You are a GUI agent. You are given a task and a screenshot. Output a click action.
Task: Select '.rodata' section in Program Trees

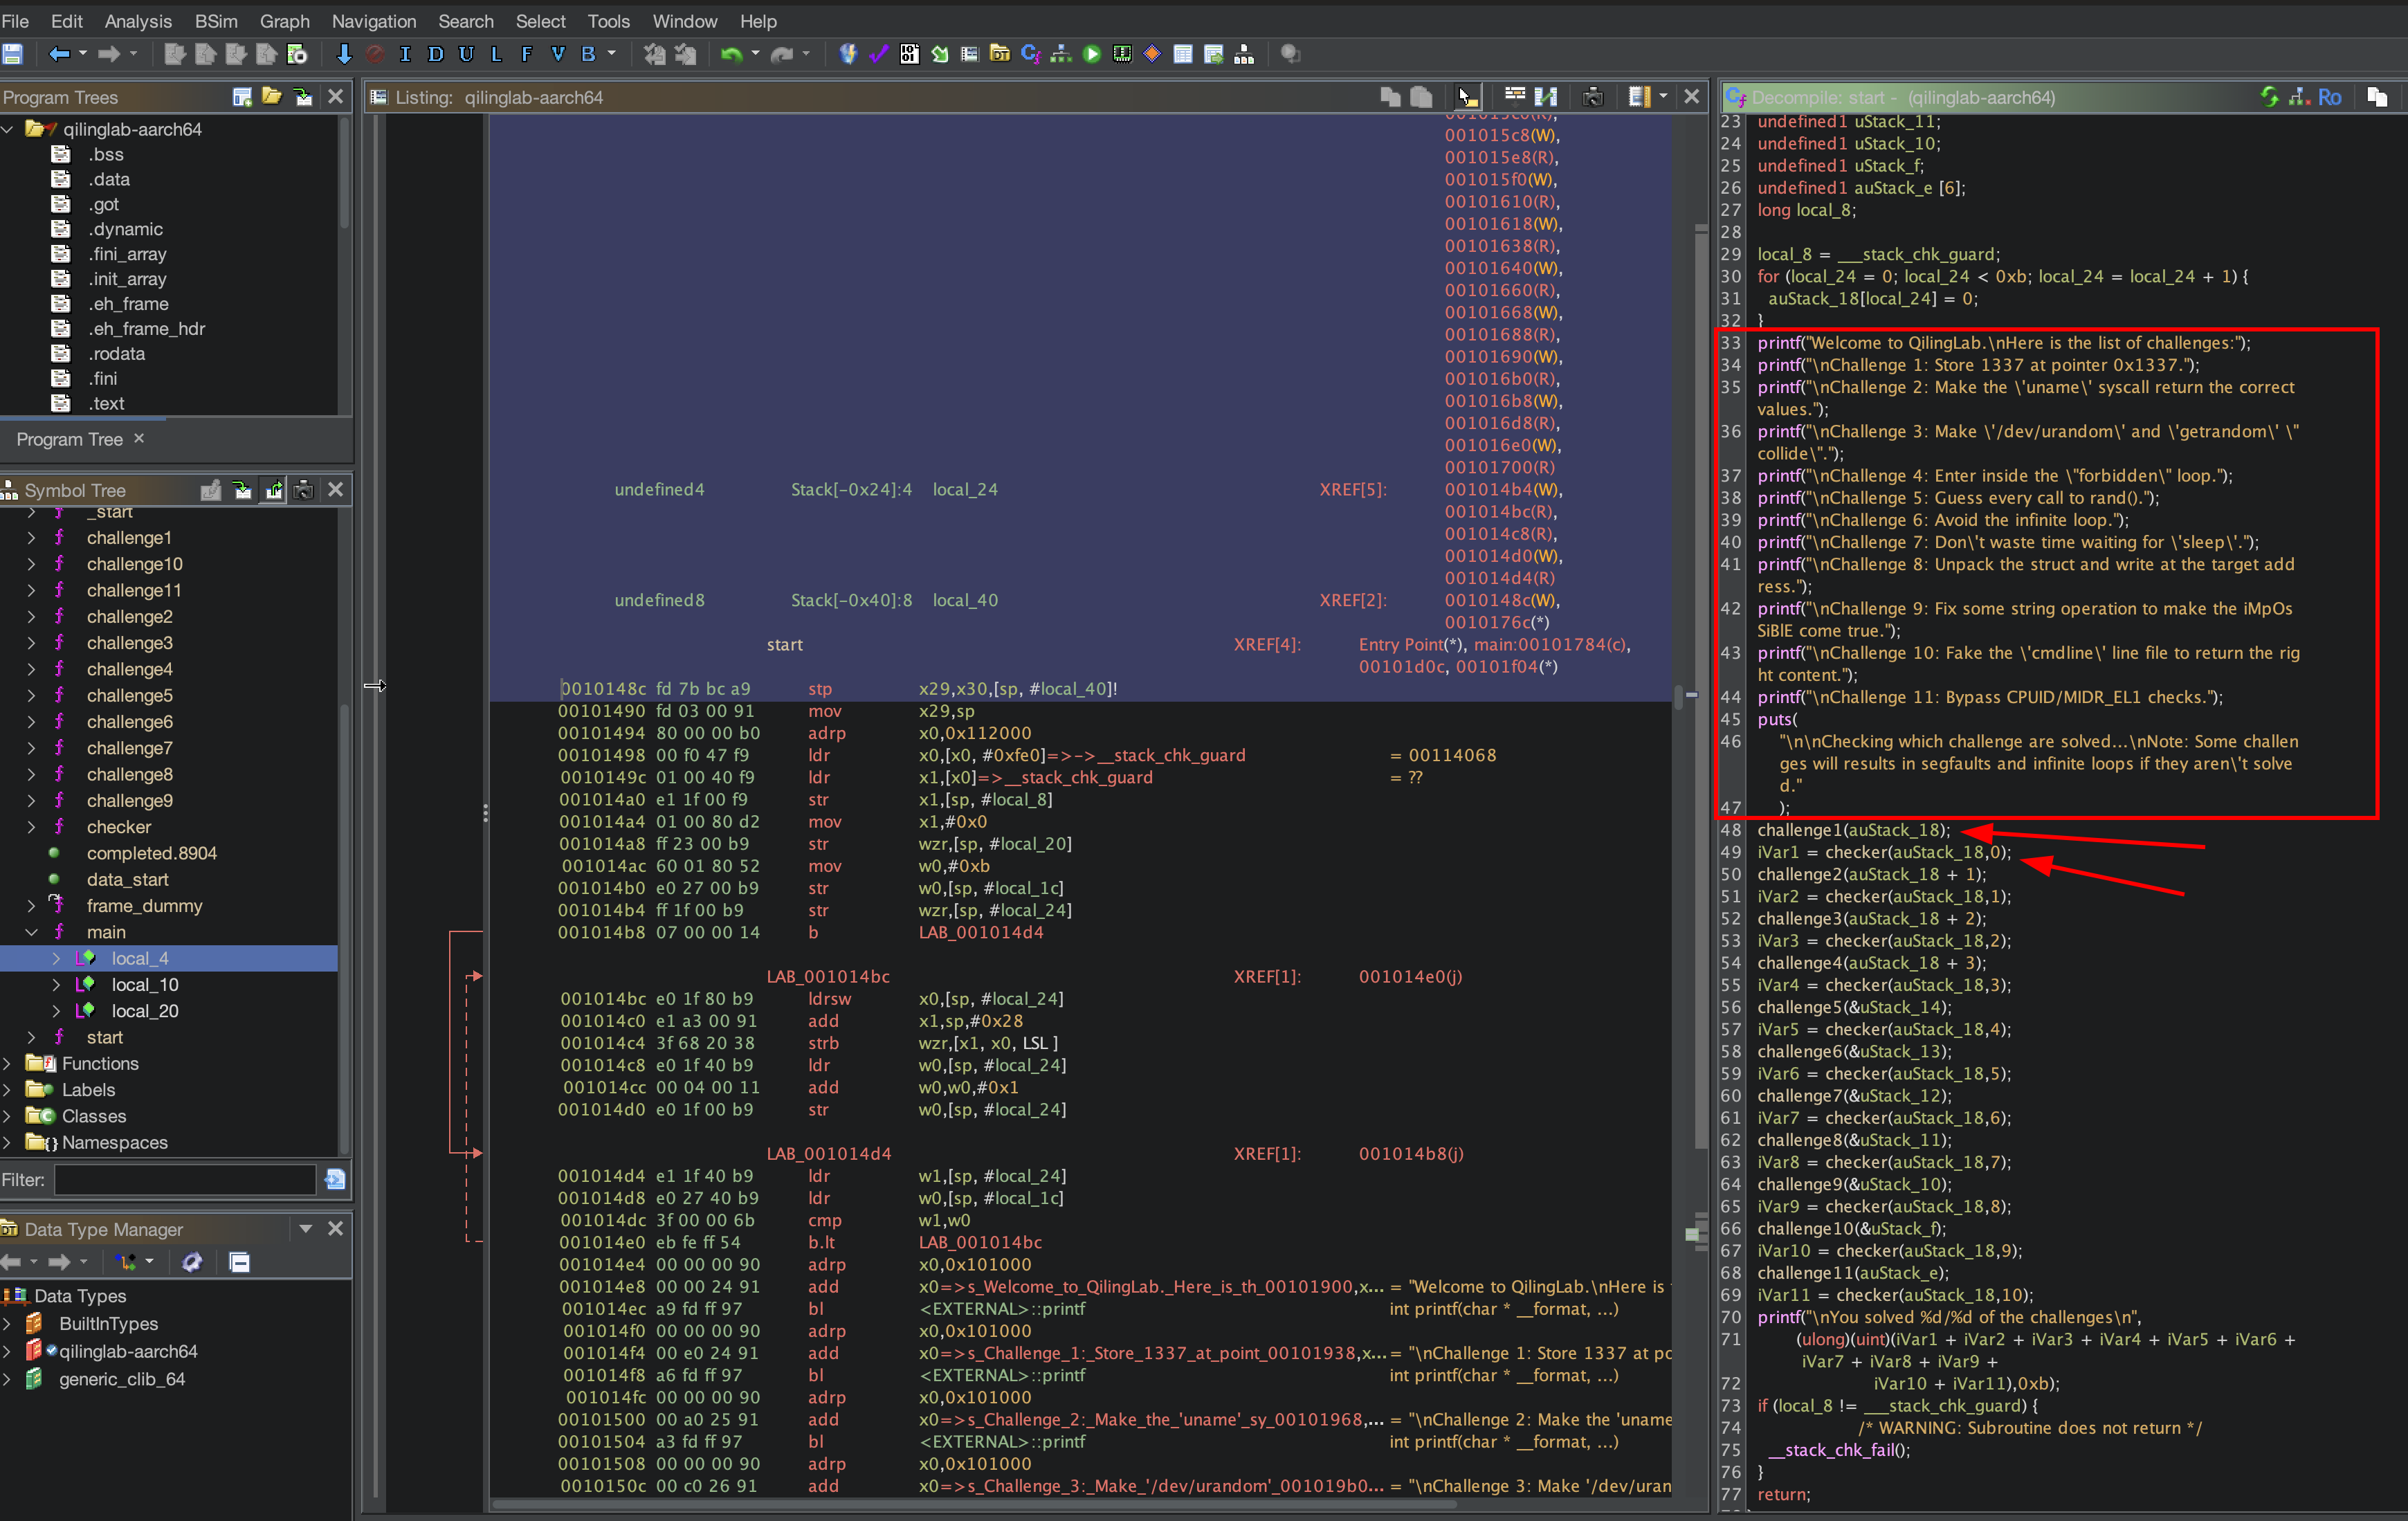(117, 353)
